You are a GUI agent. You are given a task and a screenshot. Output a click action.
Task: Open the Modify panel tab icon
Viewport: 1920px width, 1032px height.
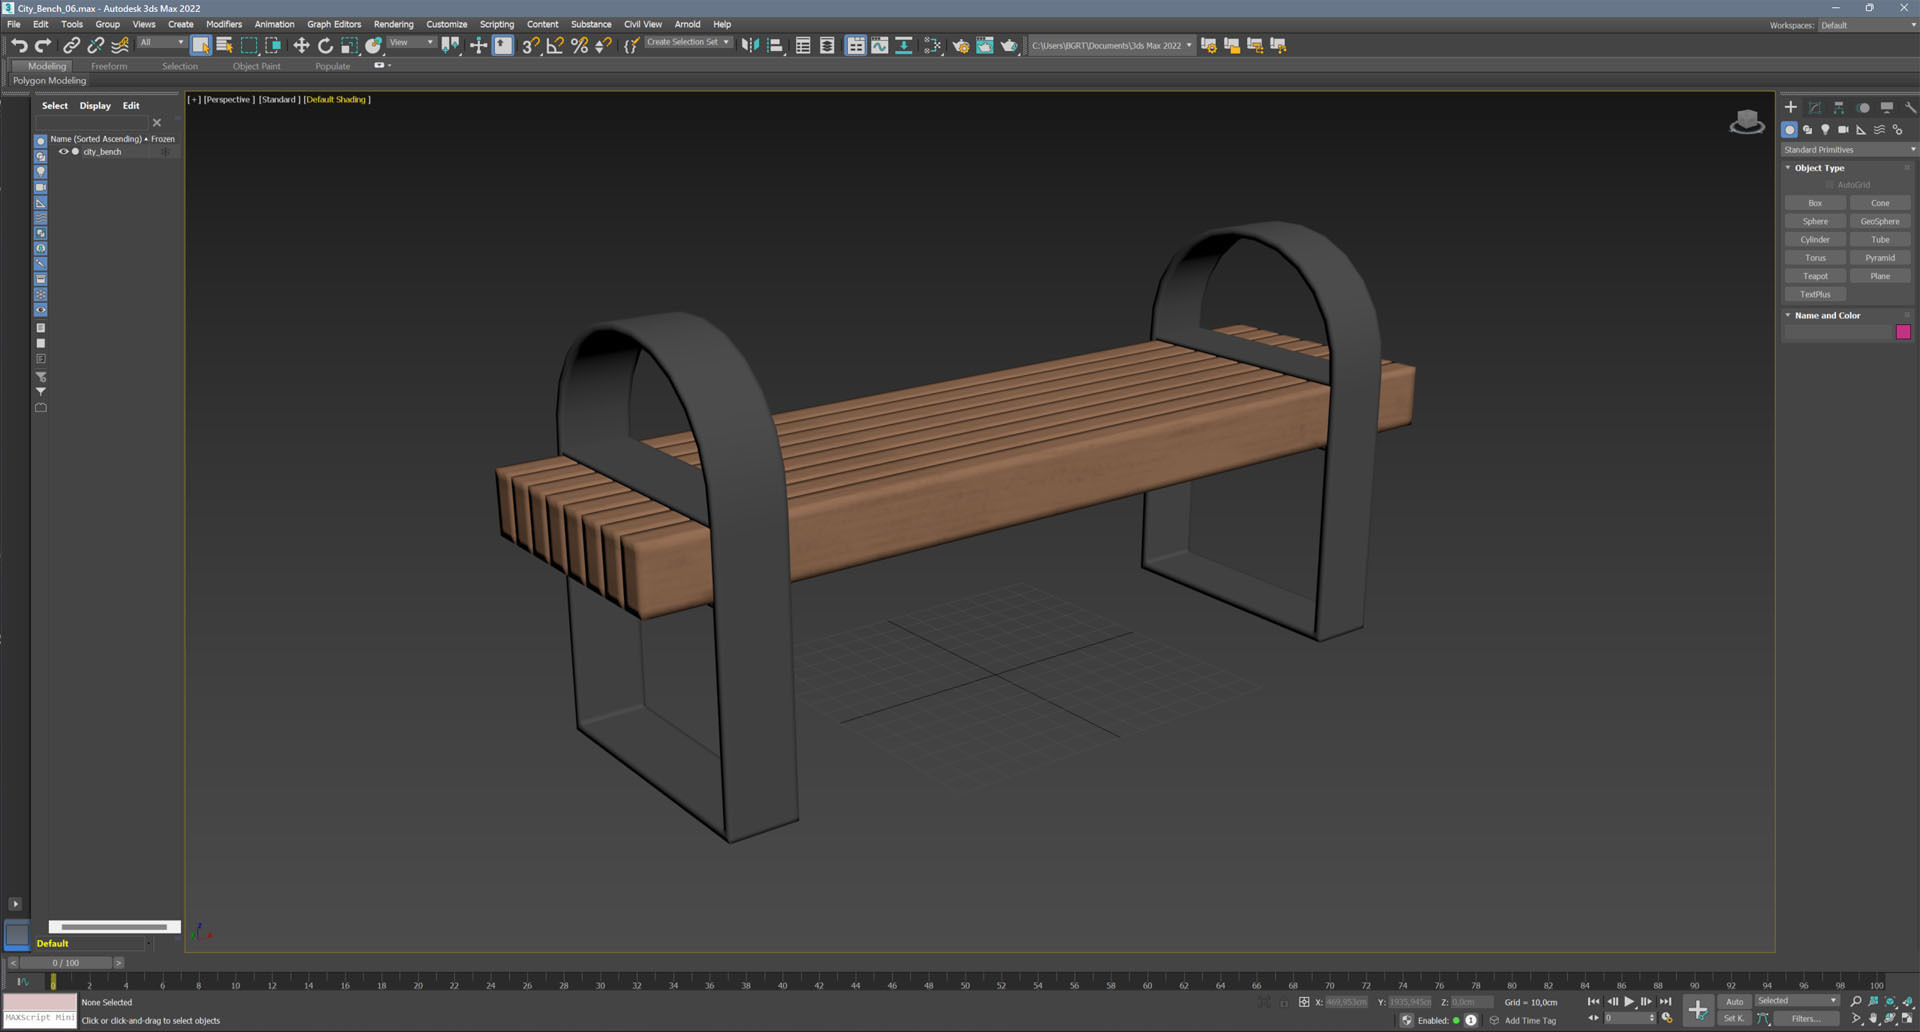tap(1815, 107)
